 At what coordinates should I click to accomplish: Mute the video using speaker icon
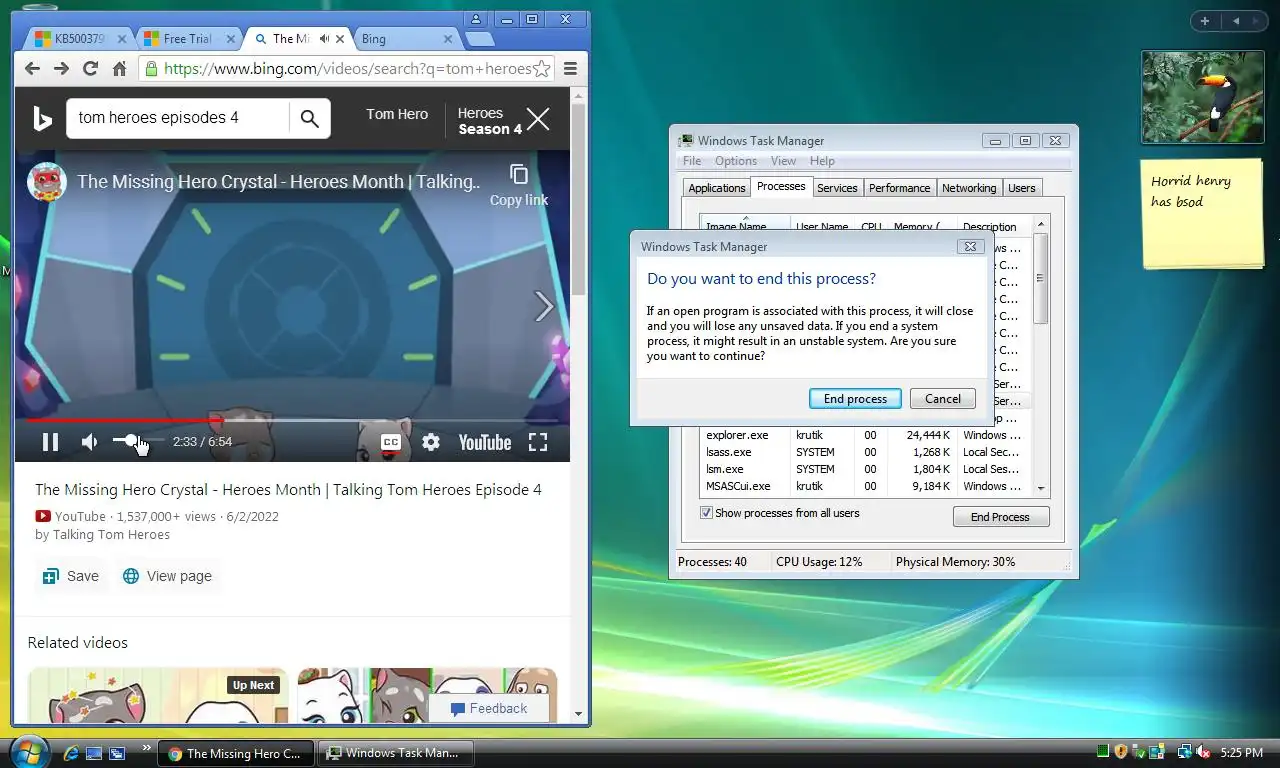(90, 442)
